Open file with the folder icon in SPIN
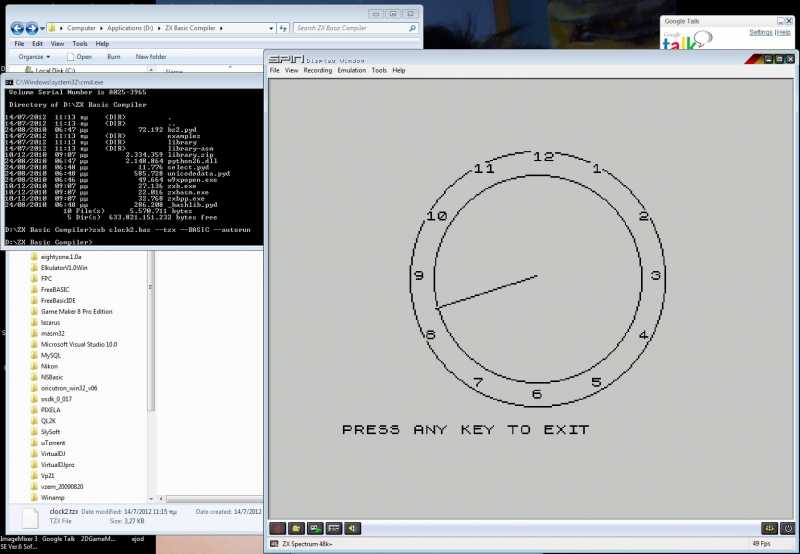Viewport: 800px width, 554px height. coord(296,528)
